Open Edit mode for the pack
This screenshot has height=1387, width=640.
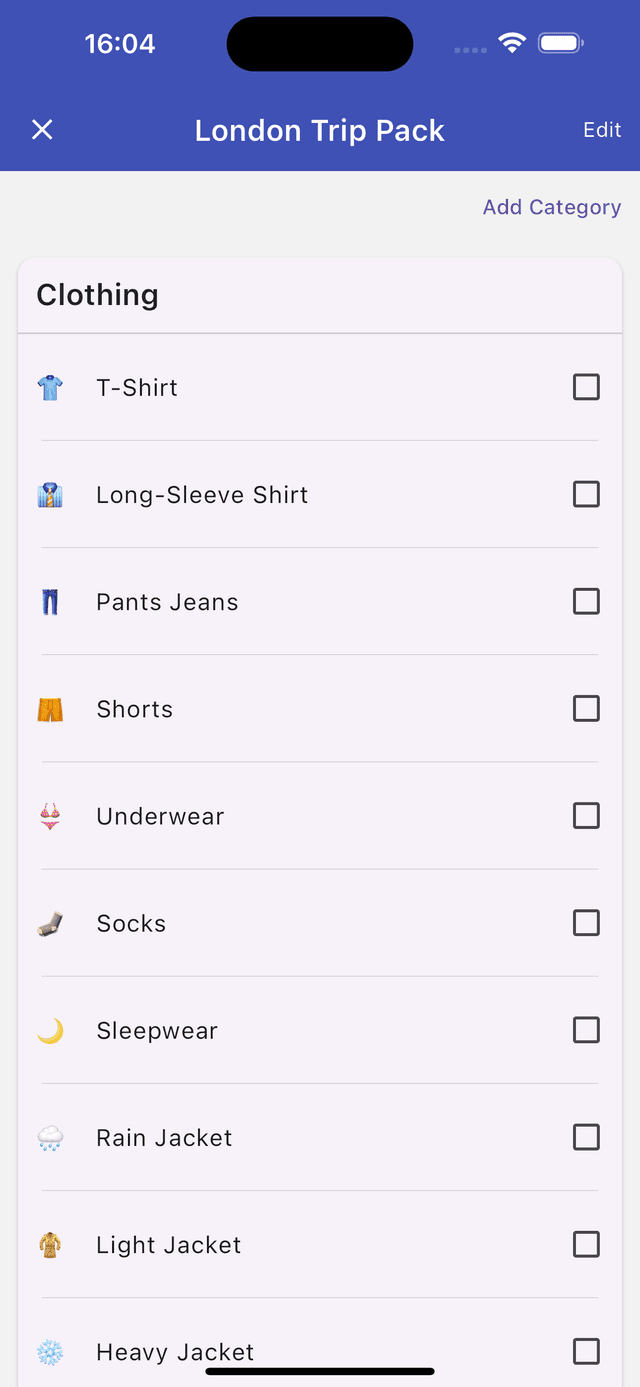tap(602, 130)
